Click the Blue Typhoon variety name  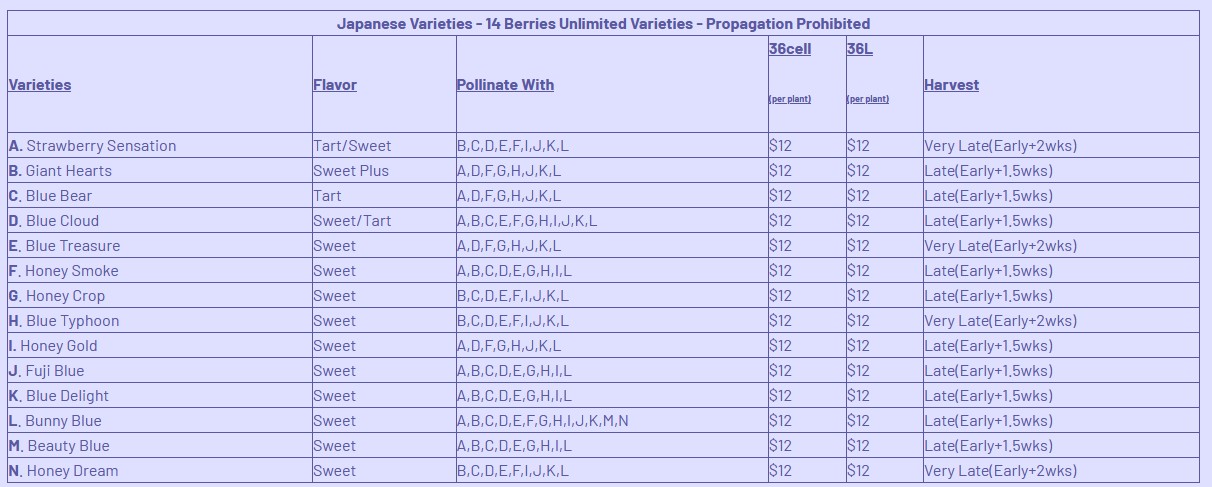coord(72,321)
